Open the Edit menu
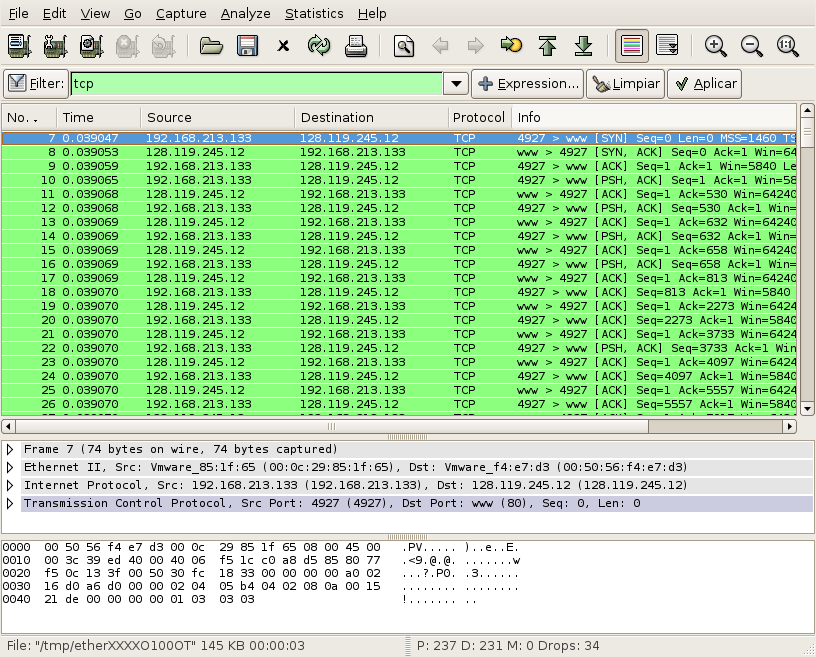Screen dimensions: 816x657 point(54,14)
